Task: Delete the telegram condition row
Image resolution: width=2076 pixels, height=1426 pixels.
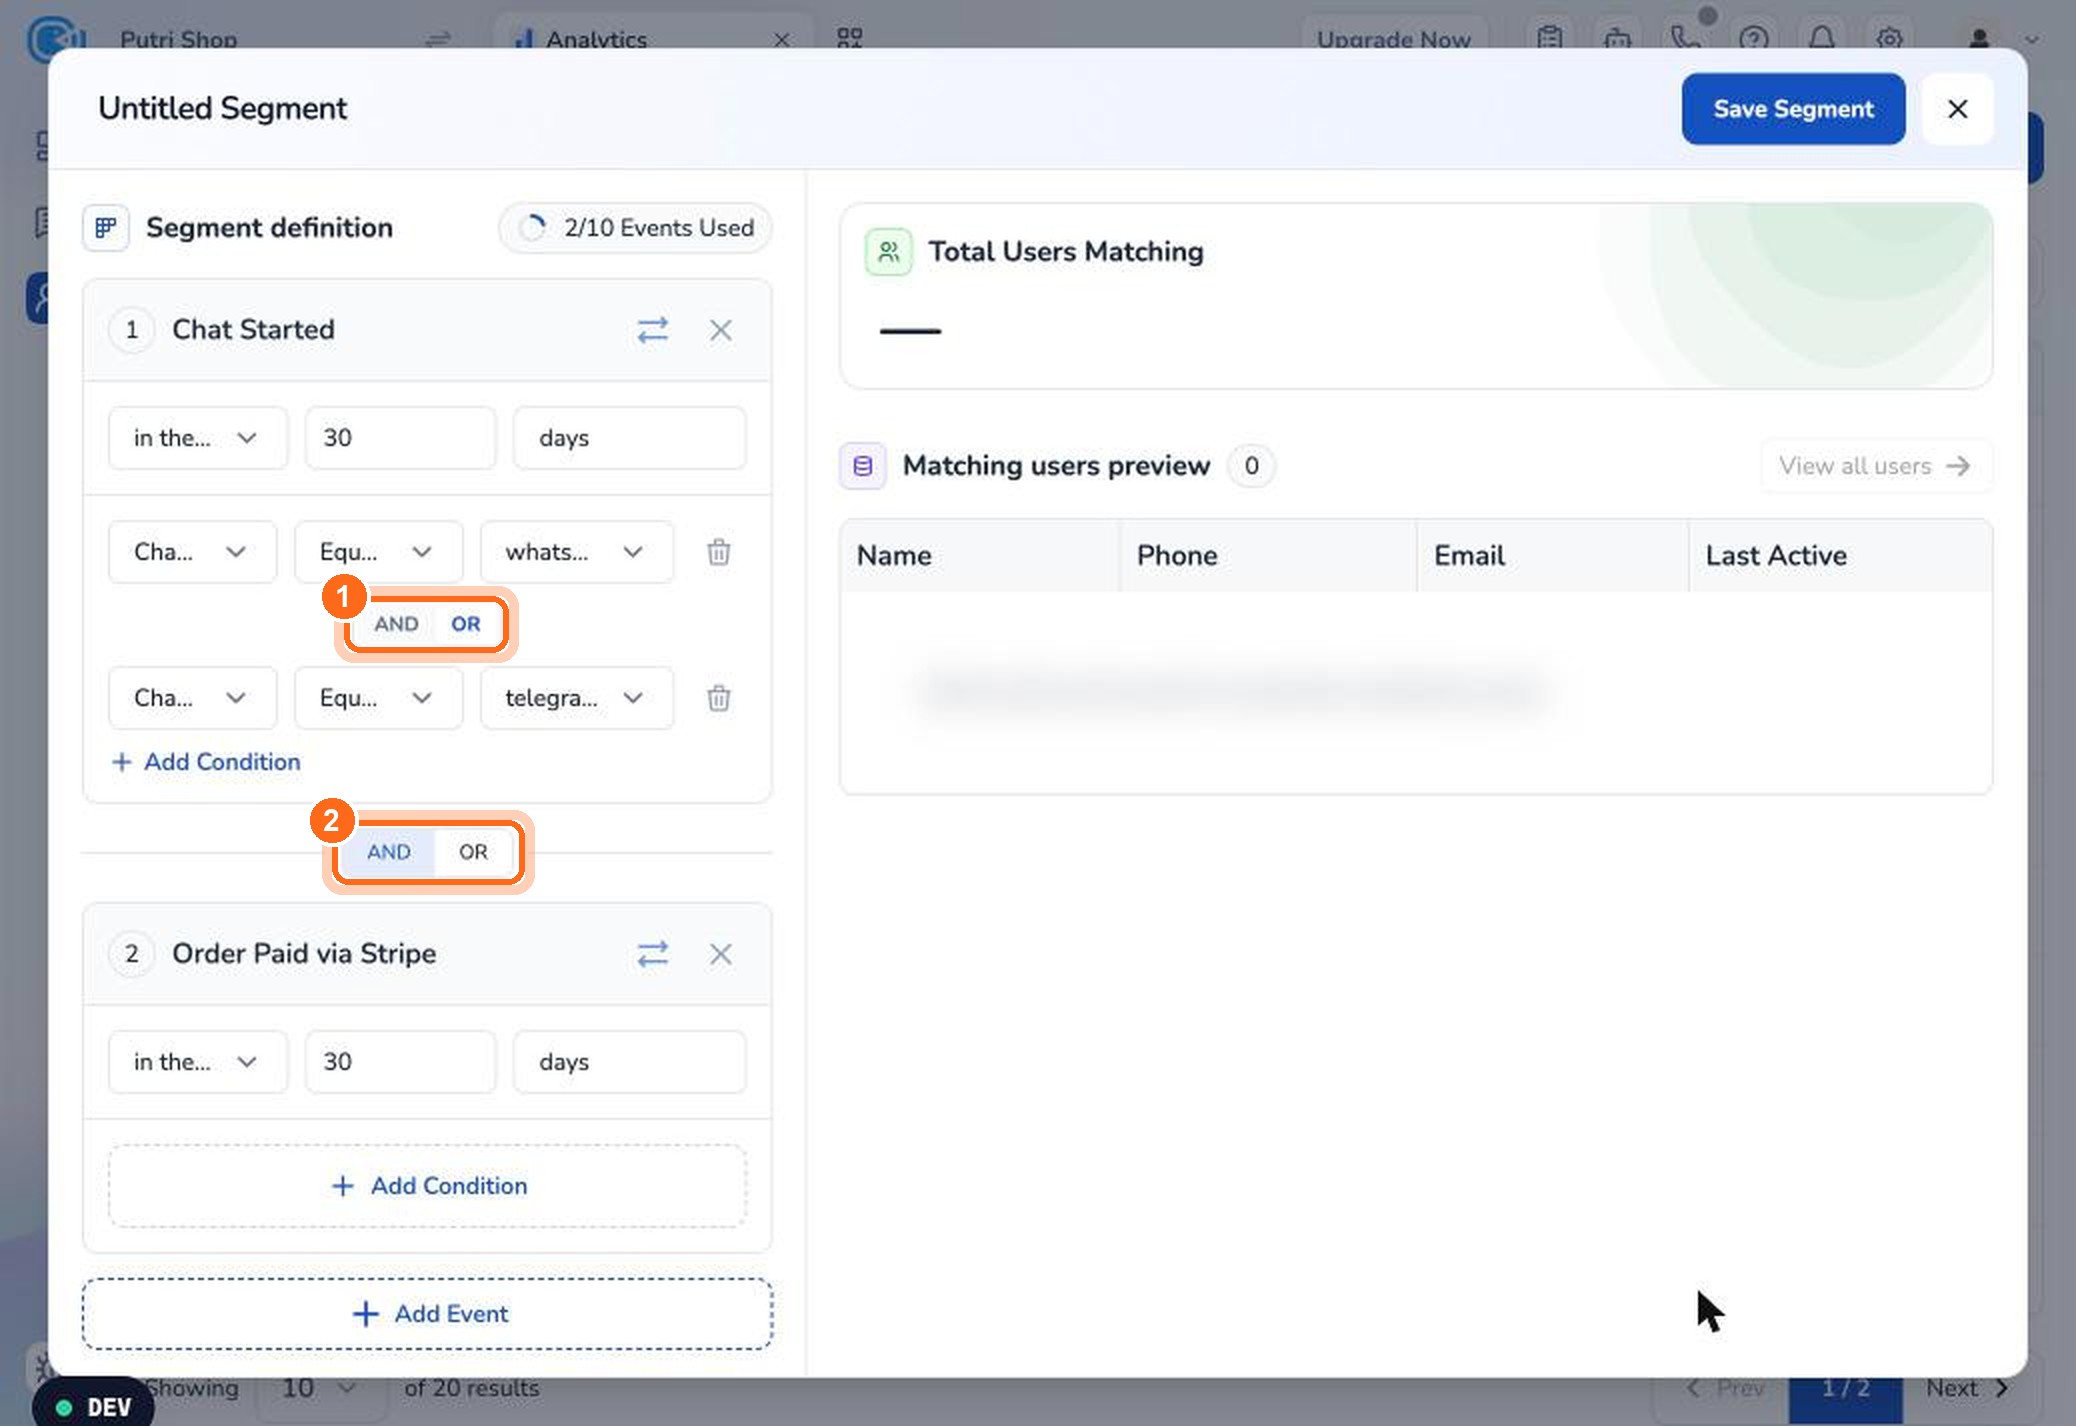Action: point(719,698)
